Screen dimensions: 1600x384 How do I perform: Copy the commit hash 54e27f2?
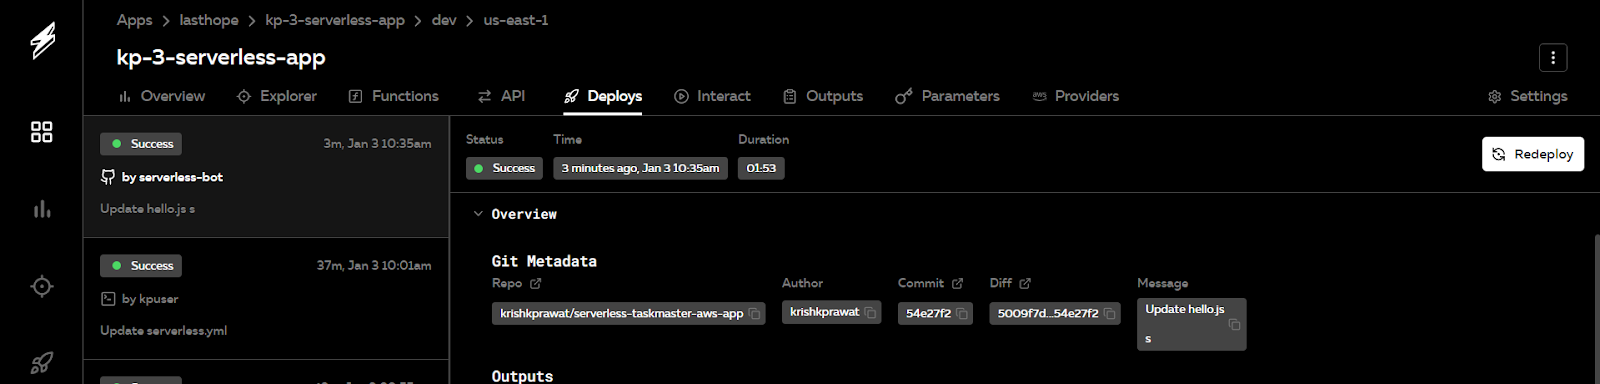[x=962, y=314]
